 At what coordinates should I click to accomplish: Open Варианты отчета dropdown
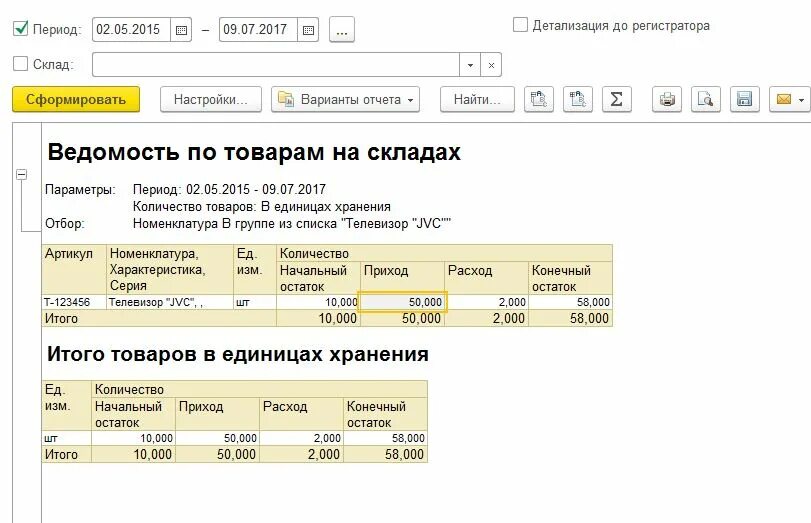pyautogui.click(x=346, y=99)
